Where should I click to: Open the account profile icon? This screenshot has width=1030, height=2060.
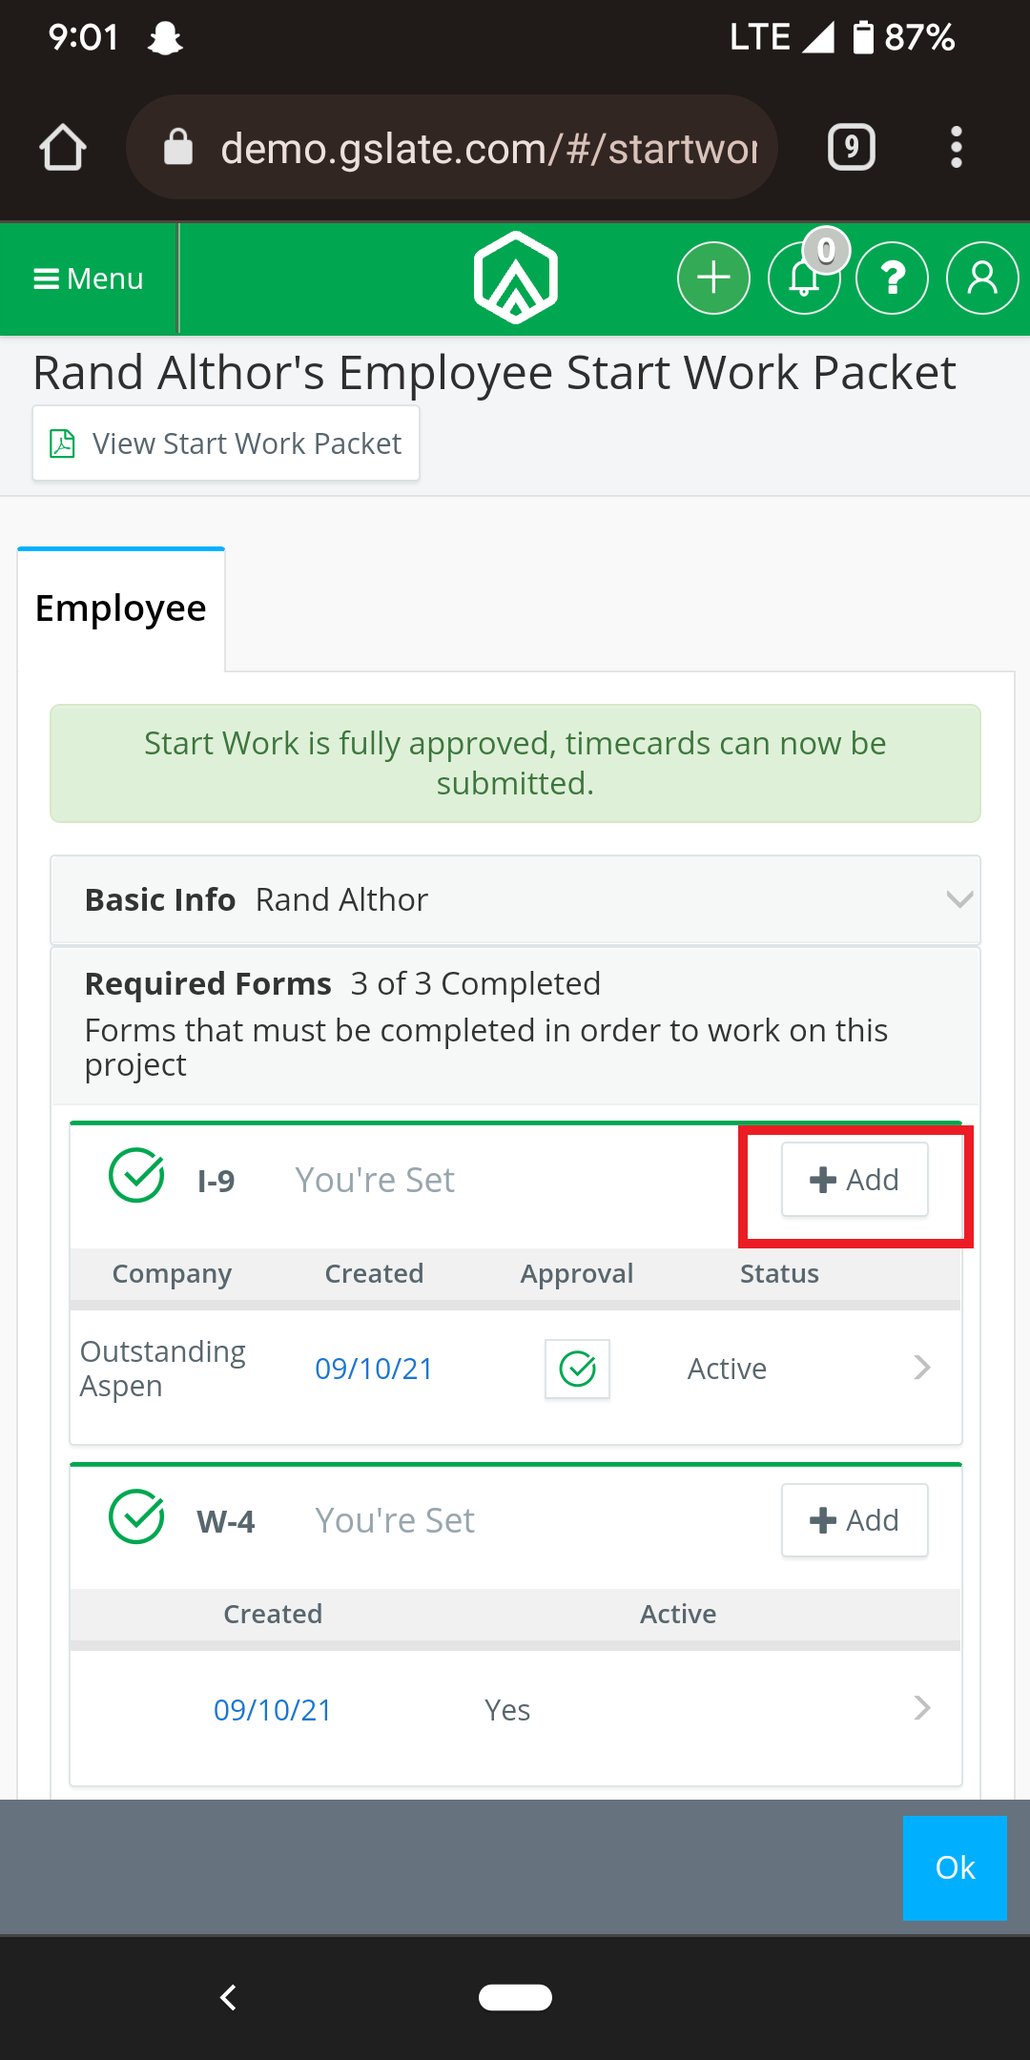[981, 278]
